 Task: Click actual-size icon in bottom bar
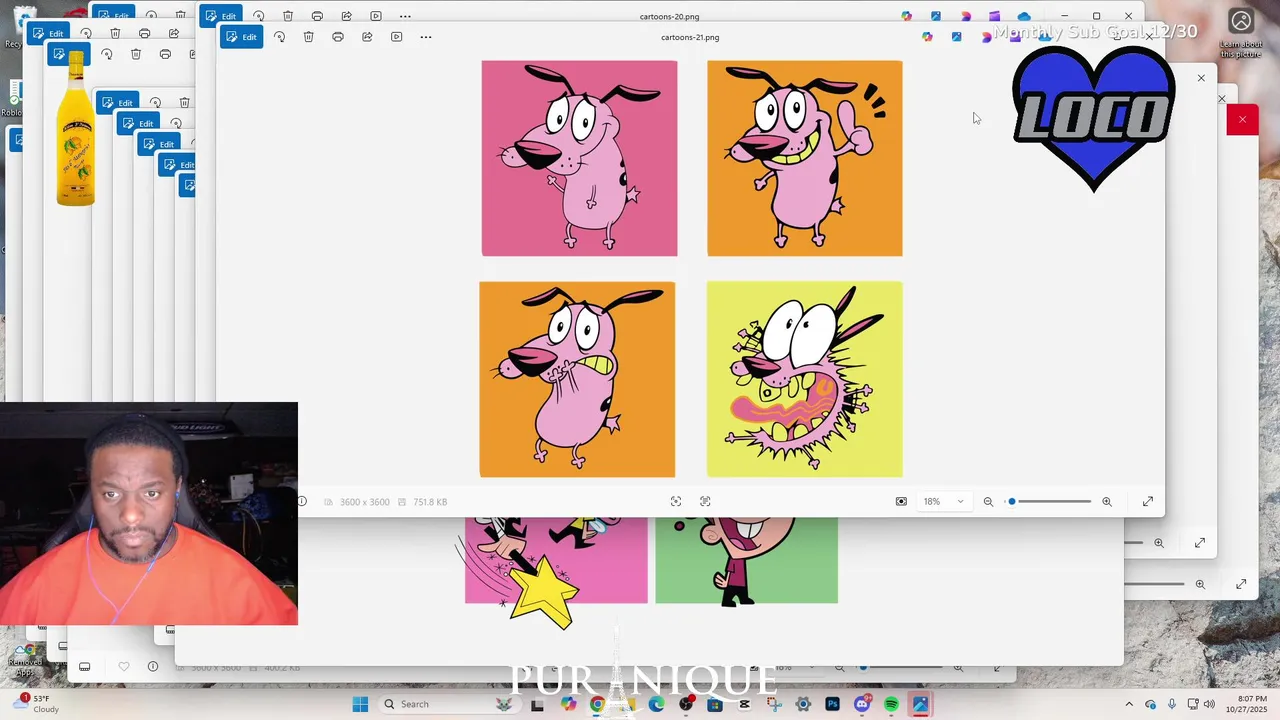coord(705,502)
